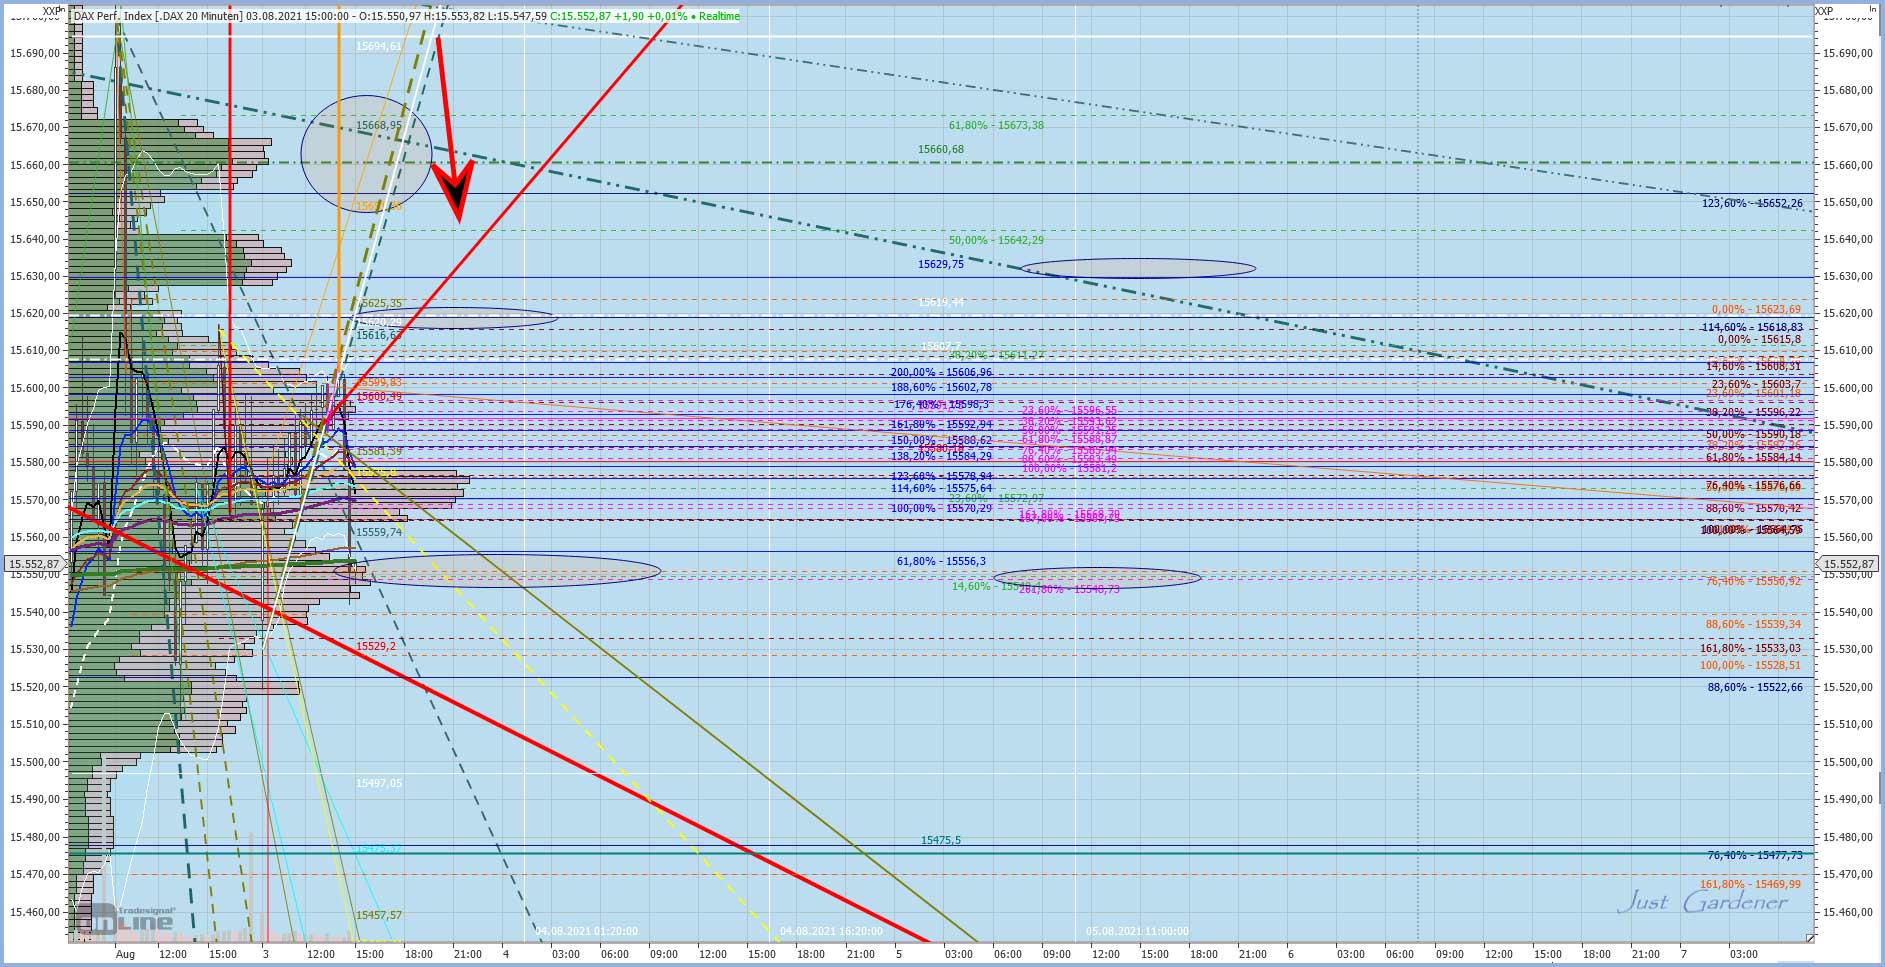Click the label '14,60% - 15608,31'
The height and width of the screenshot is (967, 1885).
[1755, 367]
